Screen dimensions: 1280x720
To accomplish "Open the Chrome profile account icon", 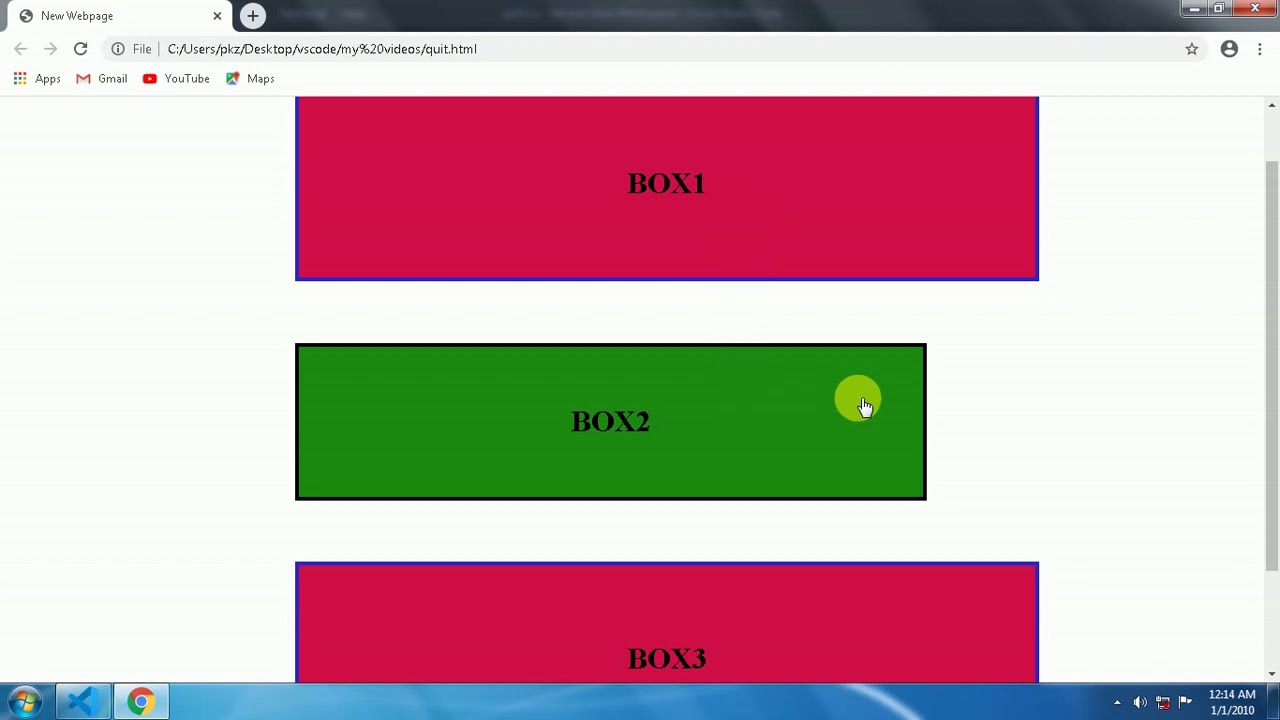I will [x=1229, y=48].
